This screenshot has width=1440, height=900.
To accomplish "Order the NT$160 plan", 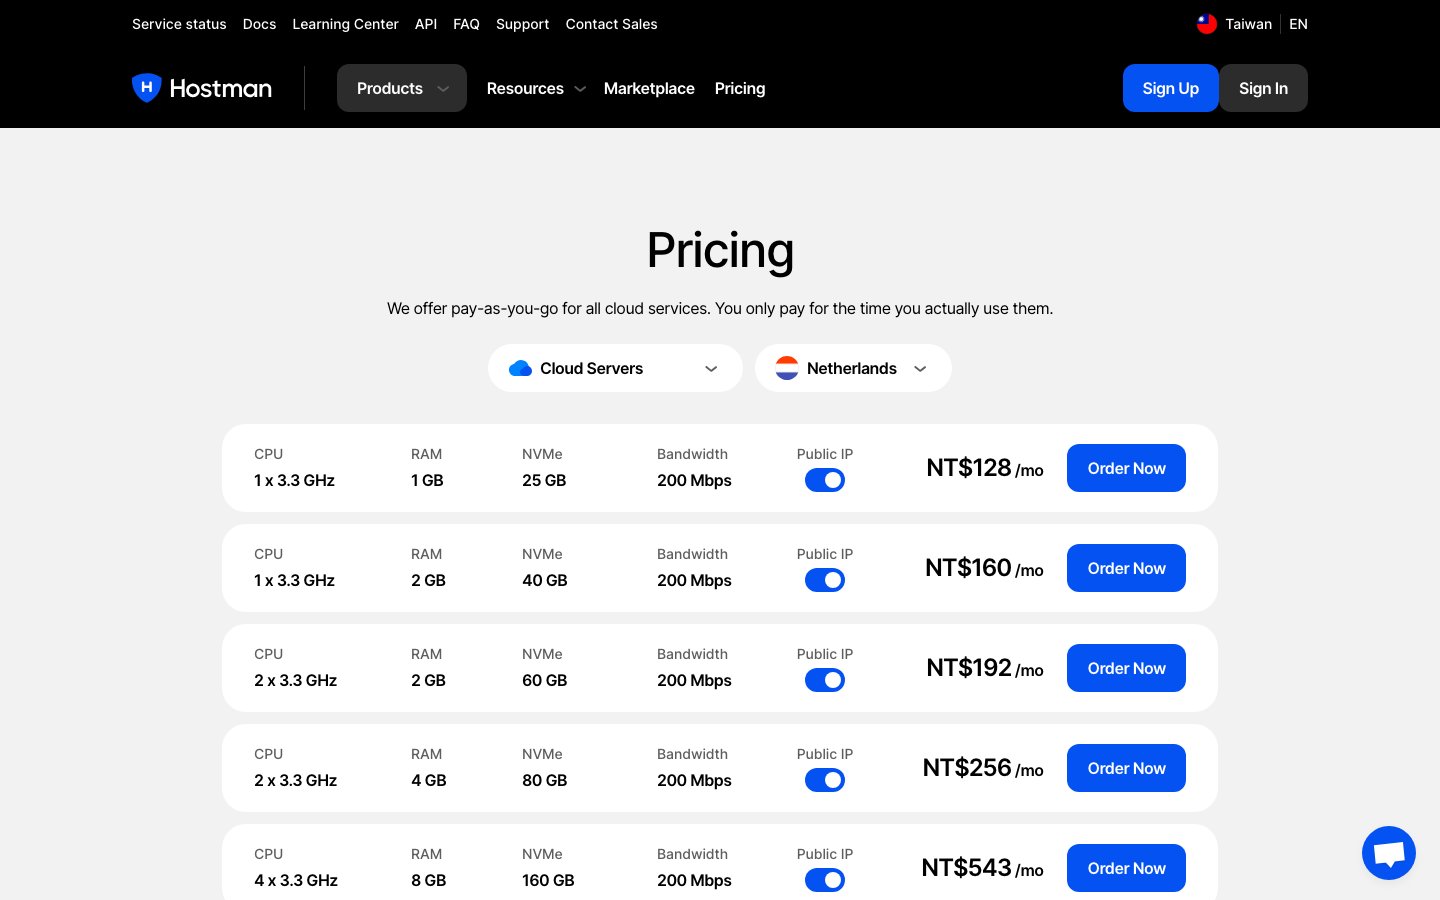I will point(1126,568).
